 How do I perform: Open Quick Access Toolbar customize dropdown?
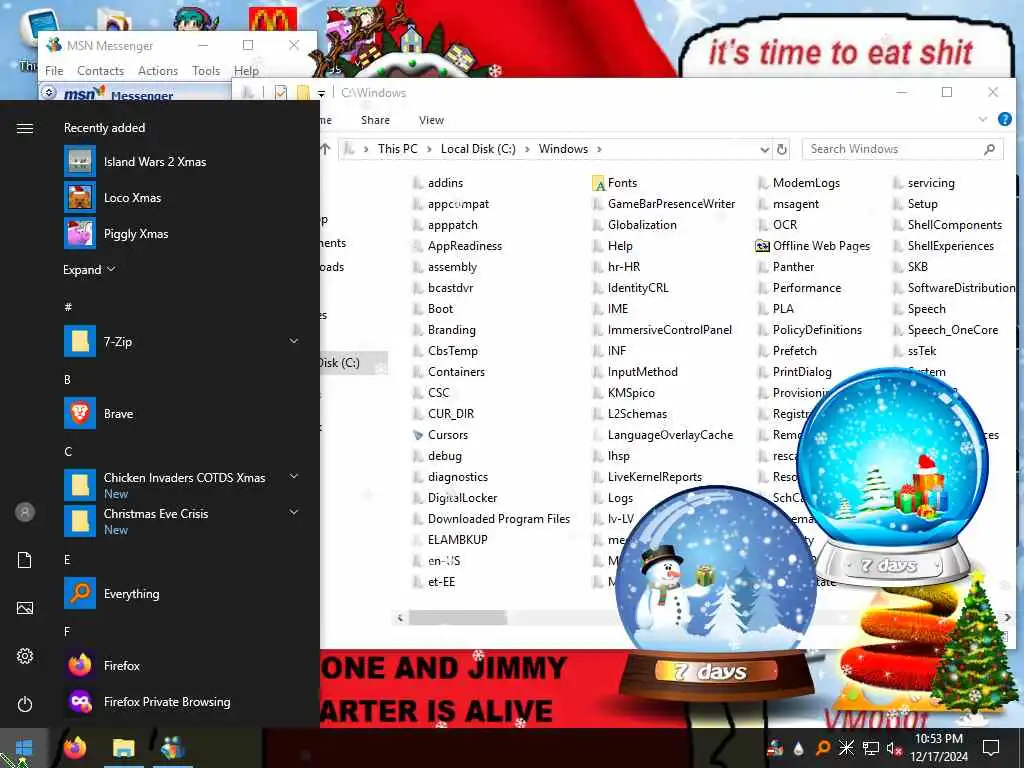pyautogui.click(x=321, y=93)
